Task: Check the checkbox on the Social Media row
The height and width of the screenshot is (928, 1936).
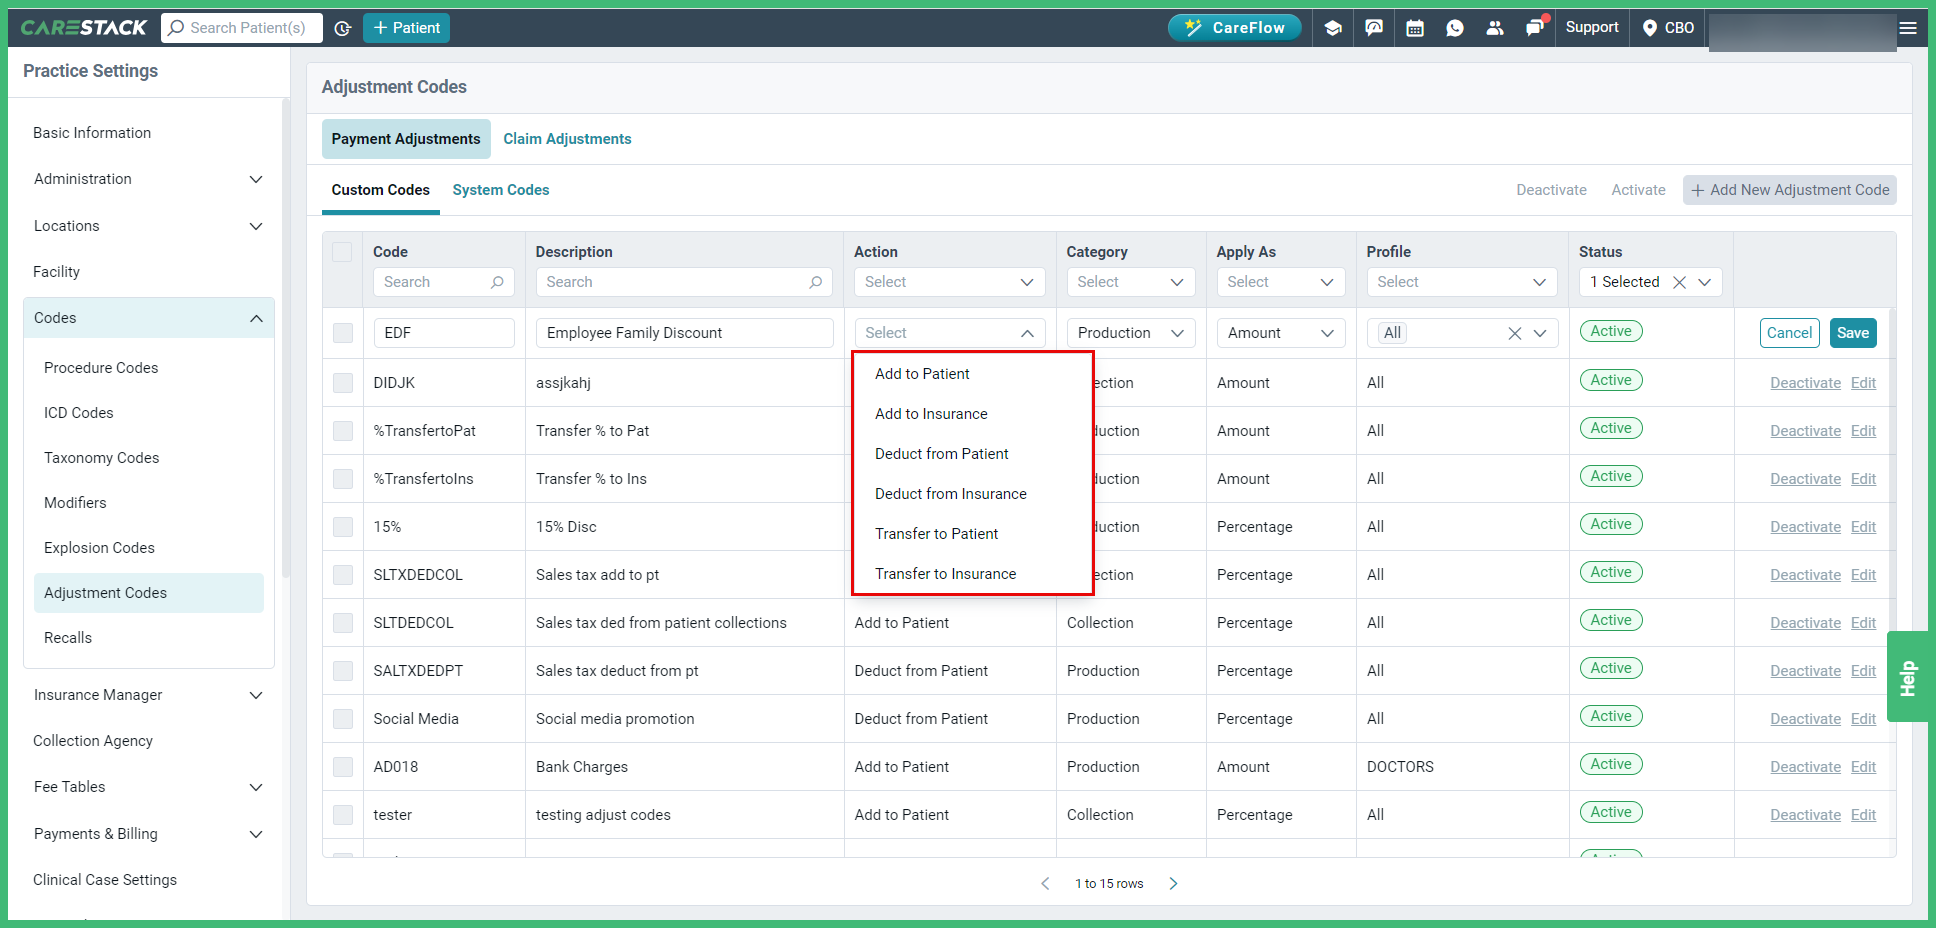Action: click(342, 718)
